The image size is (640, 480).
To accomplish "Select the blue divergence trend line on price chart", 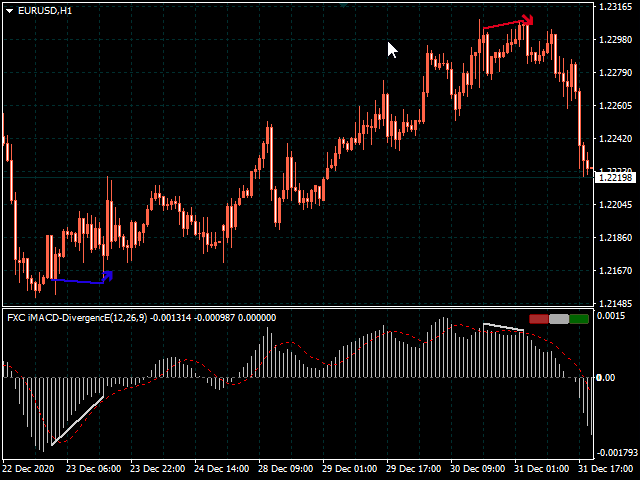I will tap(77, 281).
